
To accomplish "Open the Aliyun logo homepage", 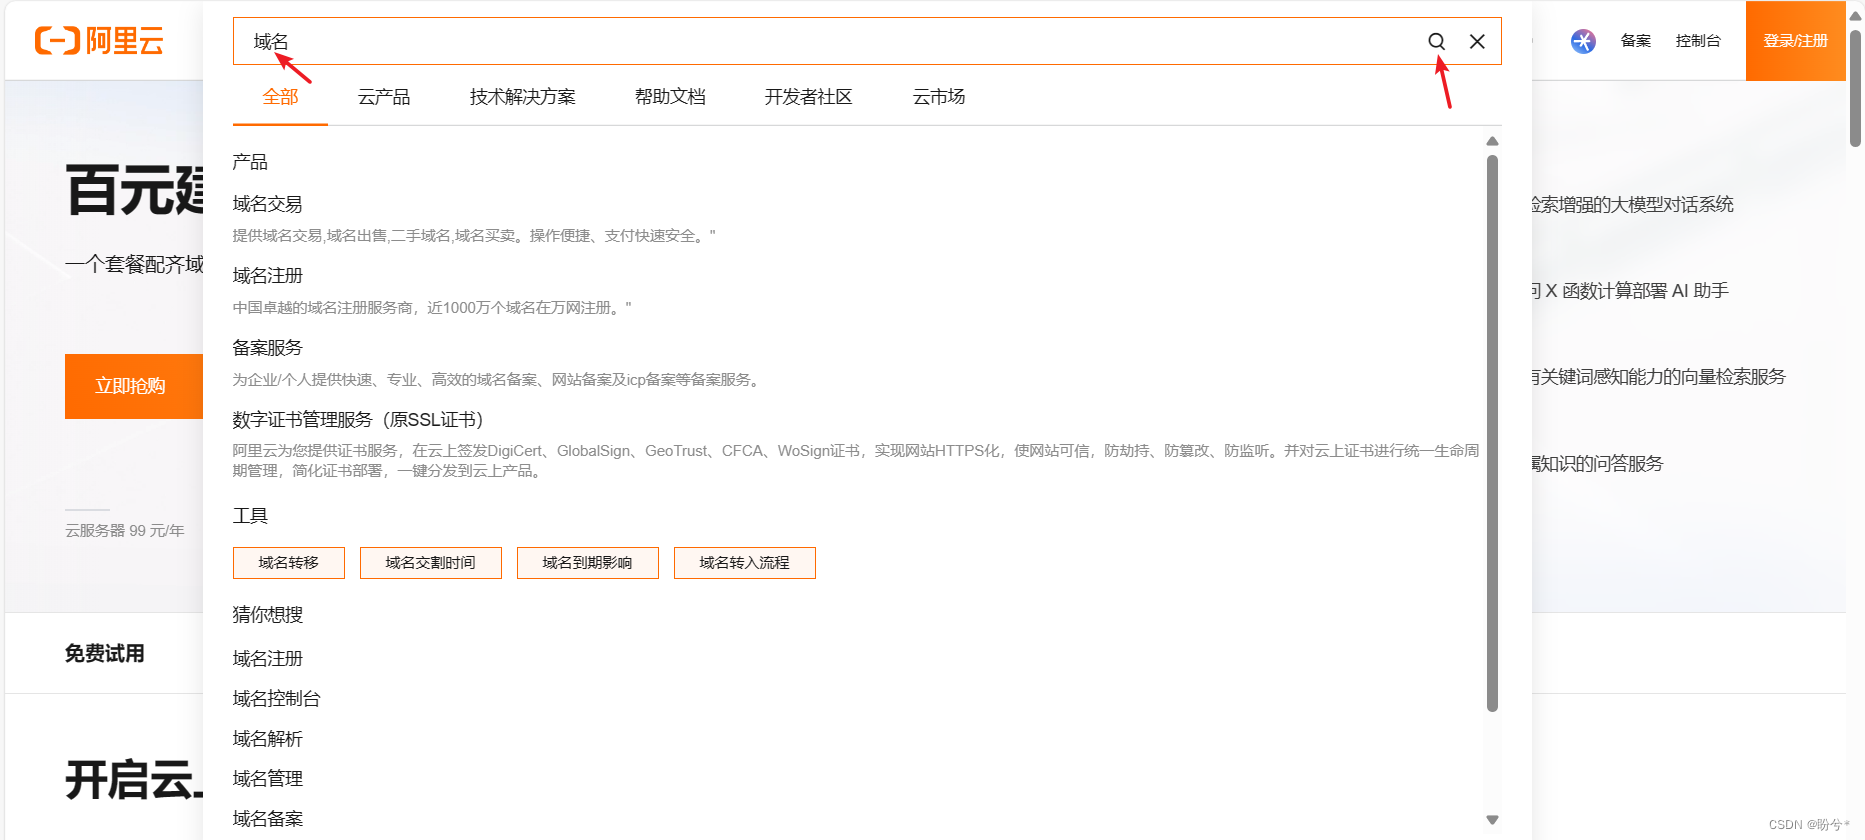I will click(99, 41).
